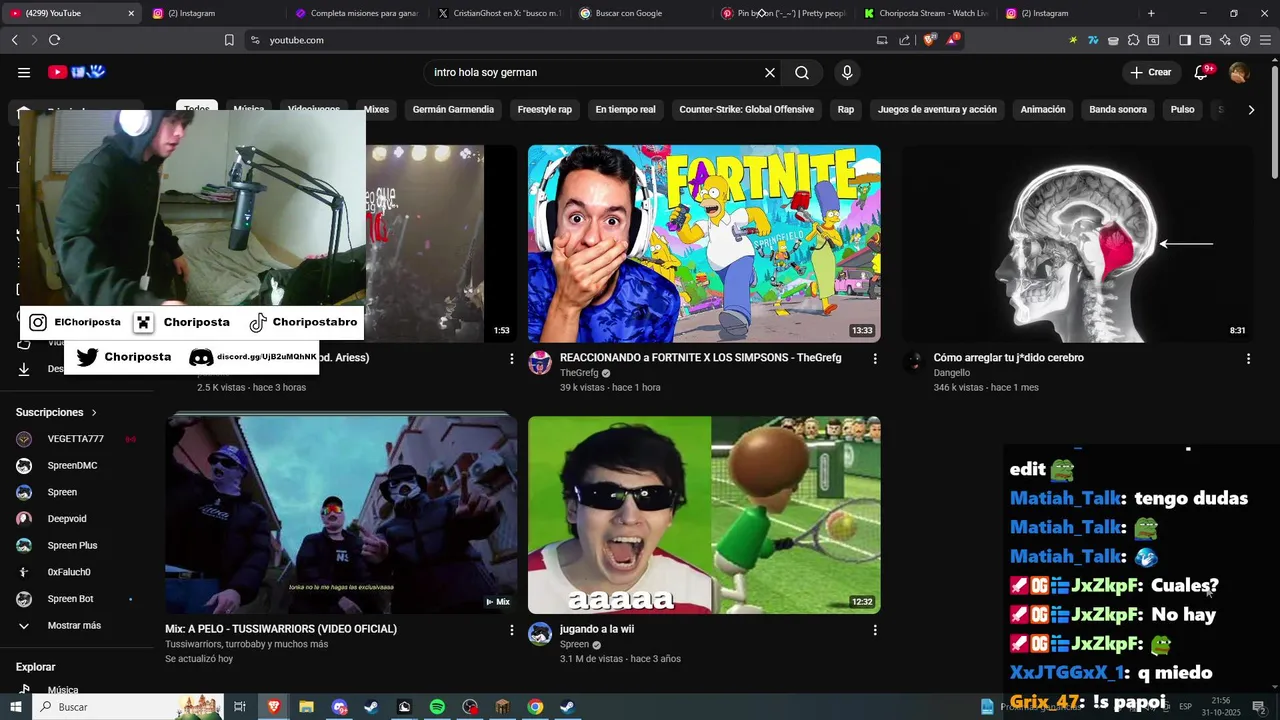This screenshot has height=720, width=1280.
Task: Go to the YouTube home logo
Action: point(77,72)
